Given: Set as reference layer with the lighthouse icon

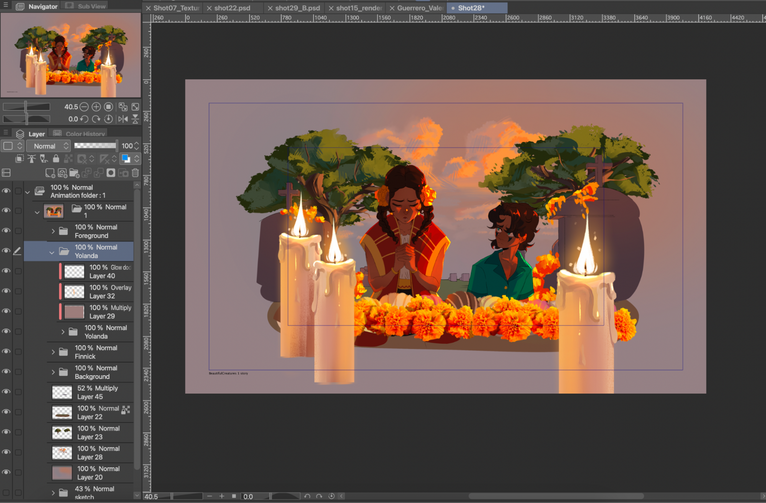Looking at the screenshot, I should point(32,158).
